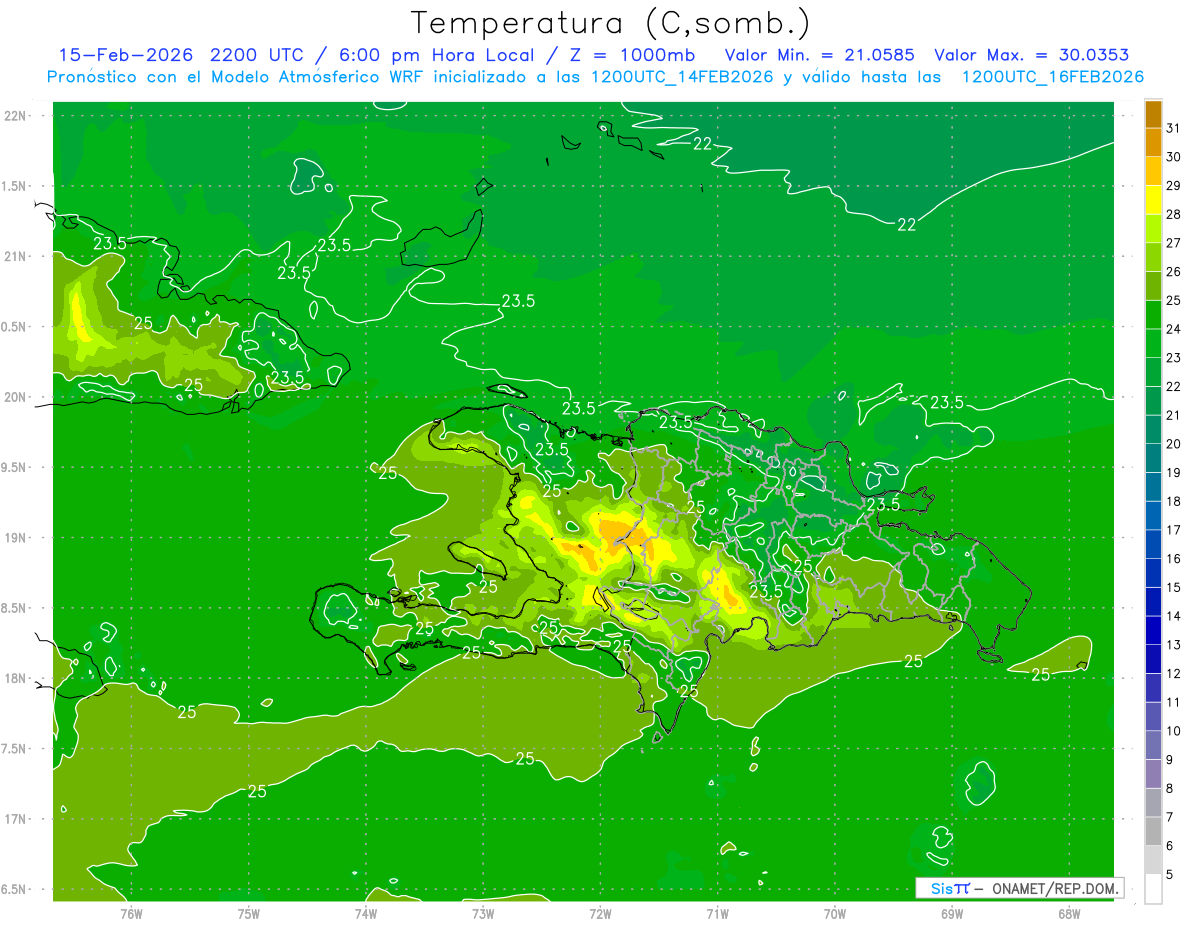Click the "Valor Max. = 30.0353" text
The width and height of the screenshot is (1200, 927).
[x=1032, y=55]
